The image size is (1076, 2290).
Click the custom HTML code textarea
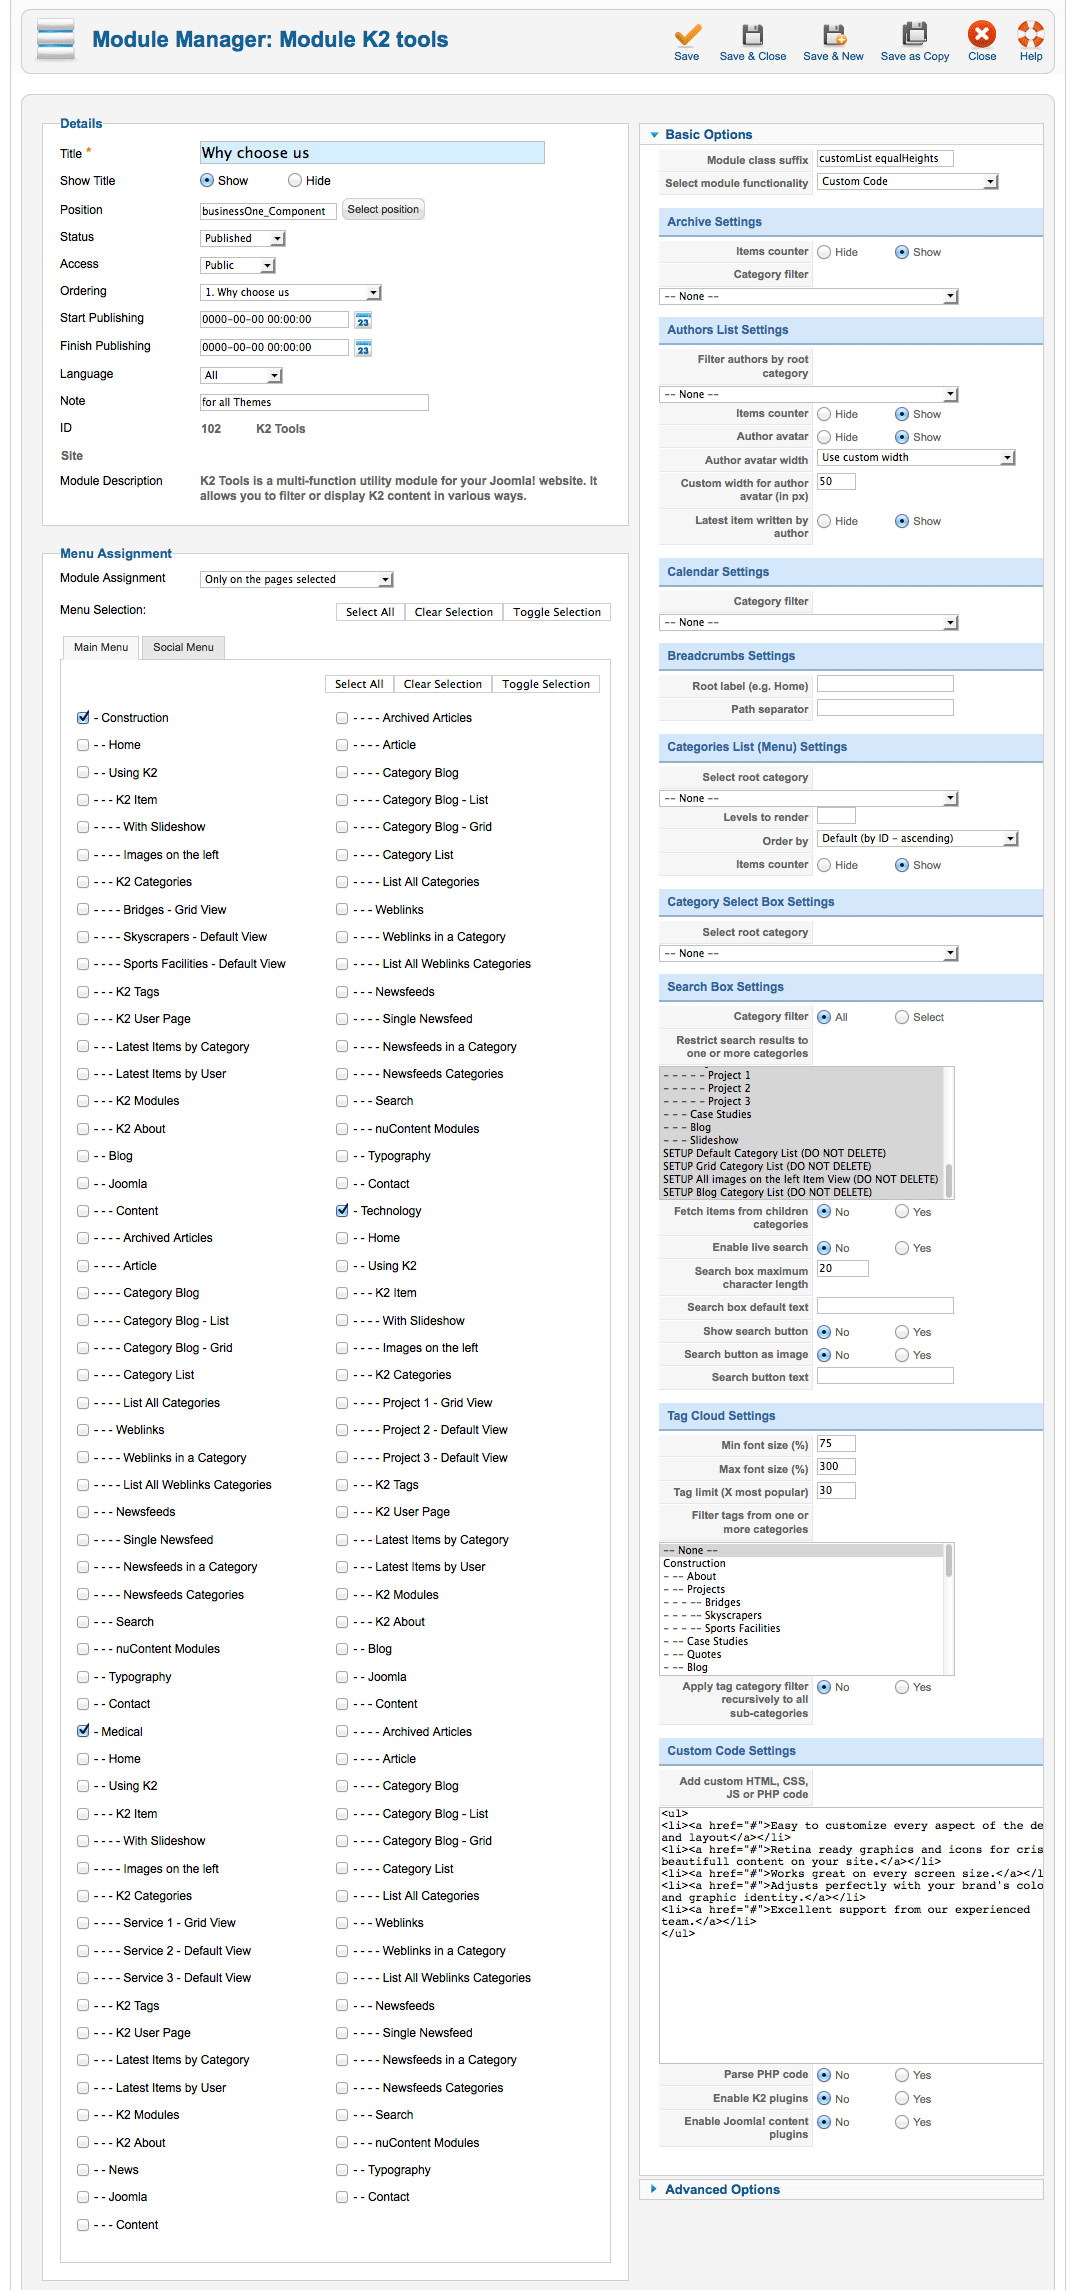(x=851, y=1935)
